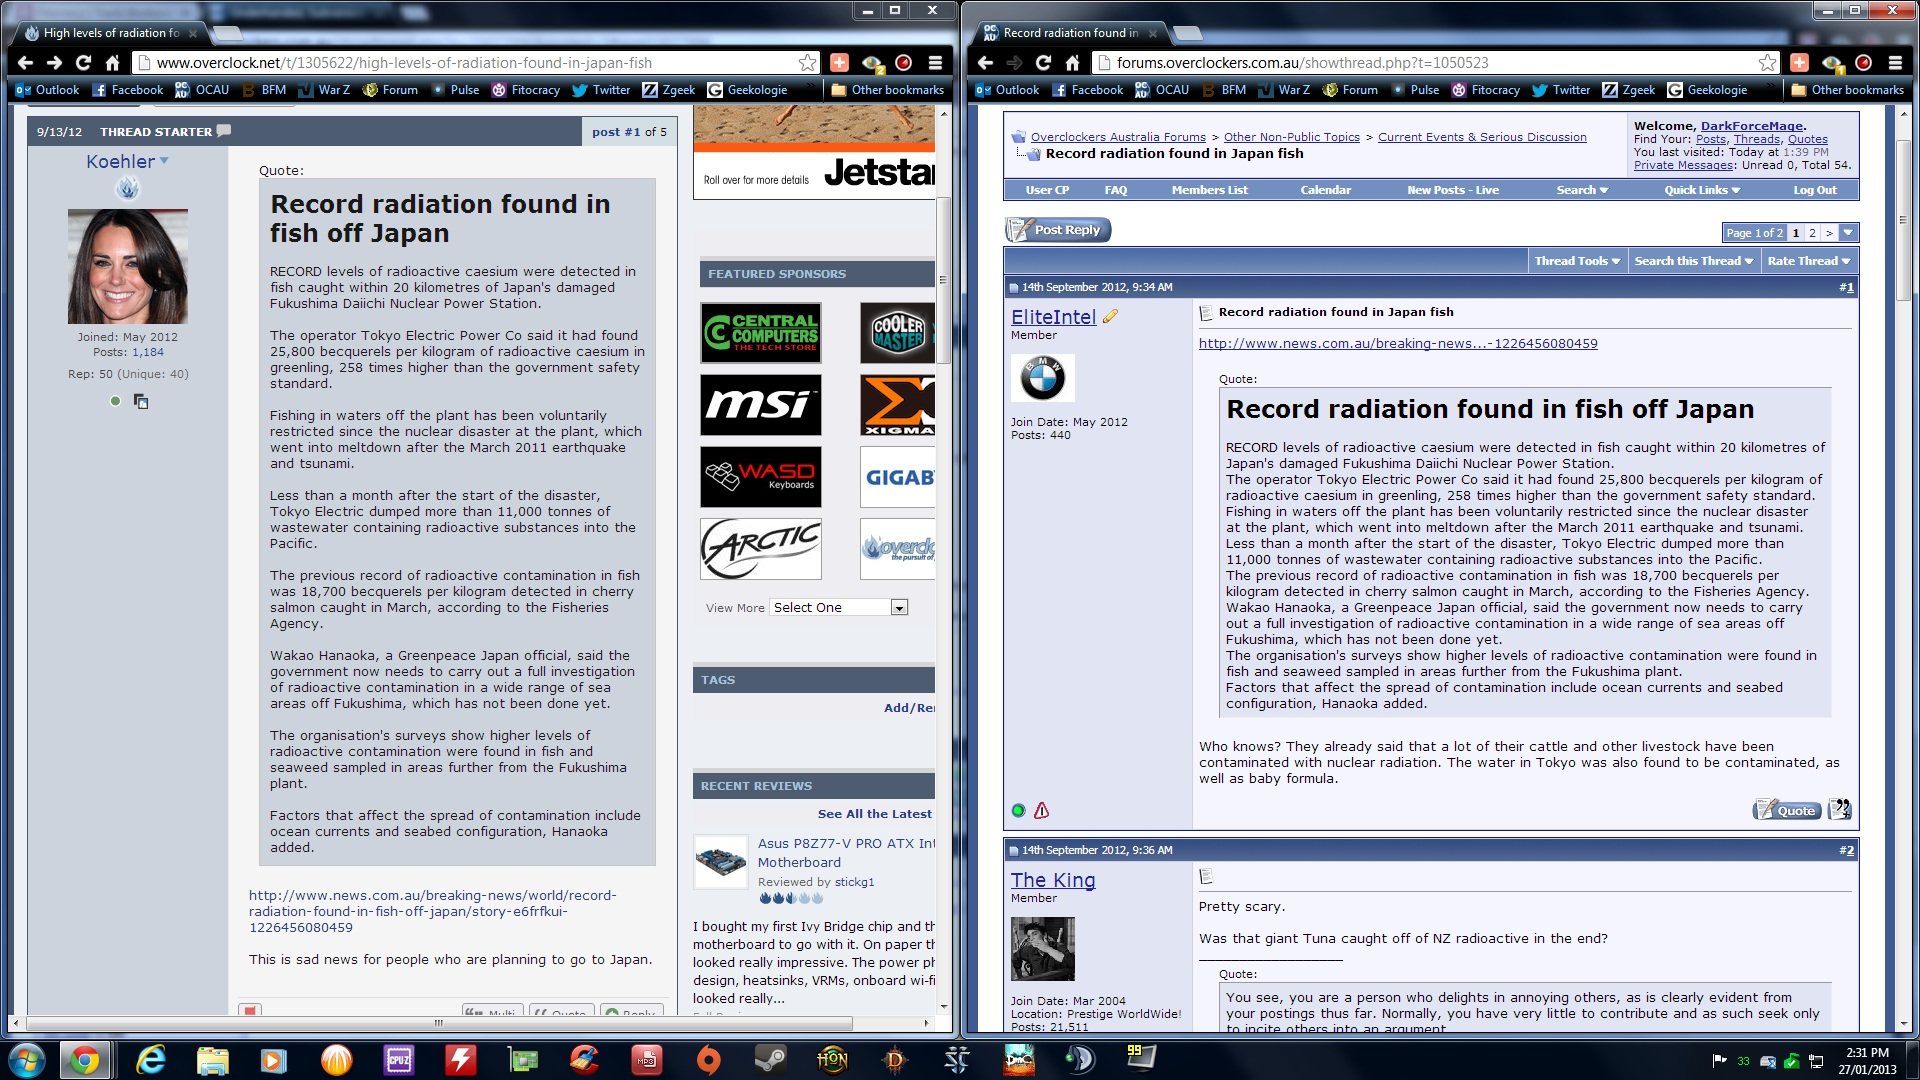1920x1080 pixels.
Task: Click multi-quote icon beside Quote on post #1
Action: (x=1840, y=810)
